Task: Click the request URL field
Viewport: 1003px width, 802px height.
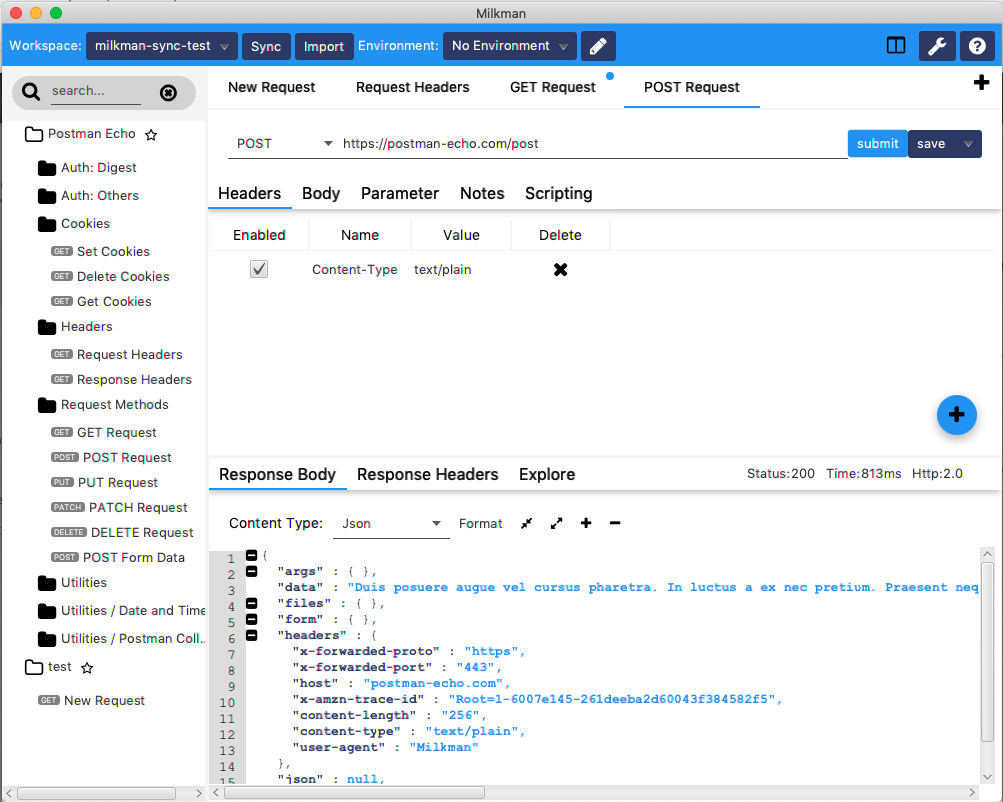Action: tap(594, 143)
